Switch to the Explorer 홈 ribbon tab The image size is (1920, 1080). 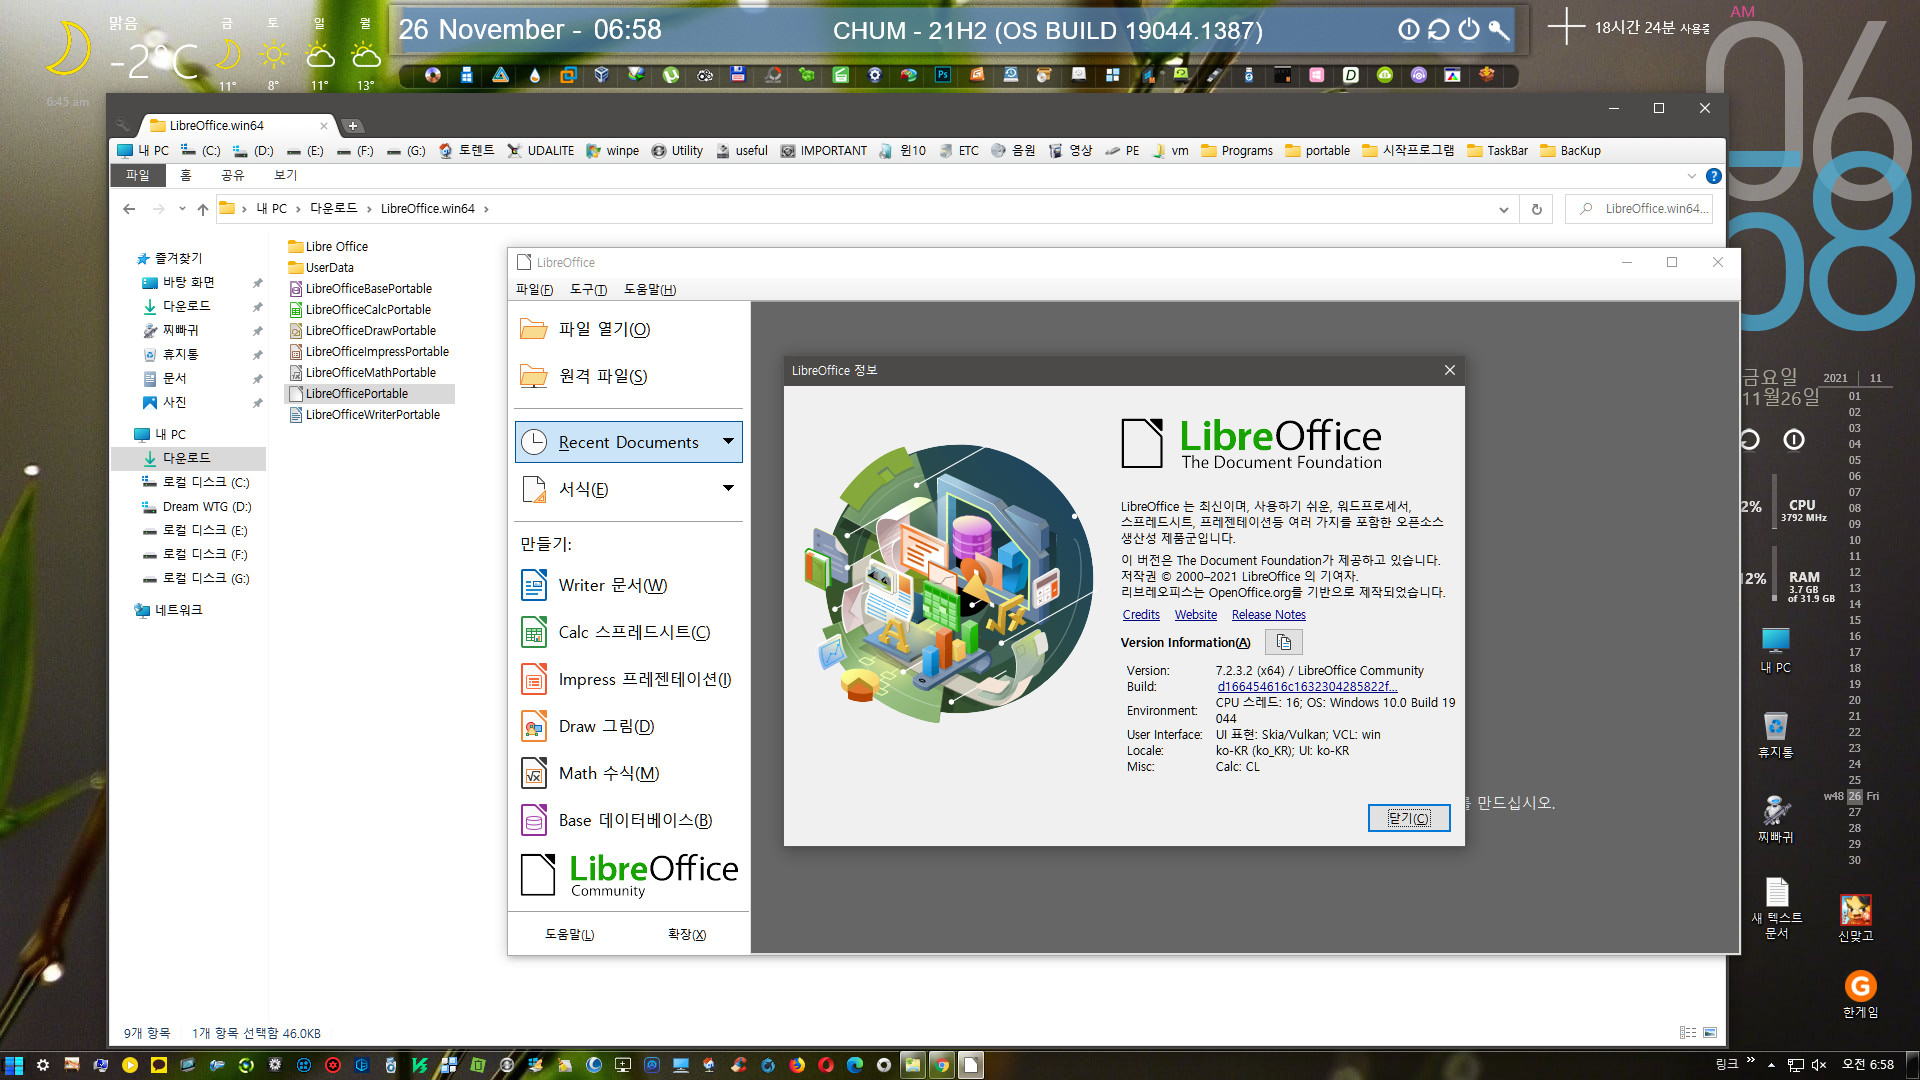(185, 176)
